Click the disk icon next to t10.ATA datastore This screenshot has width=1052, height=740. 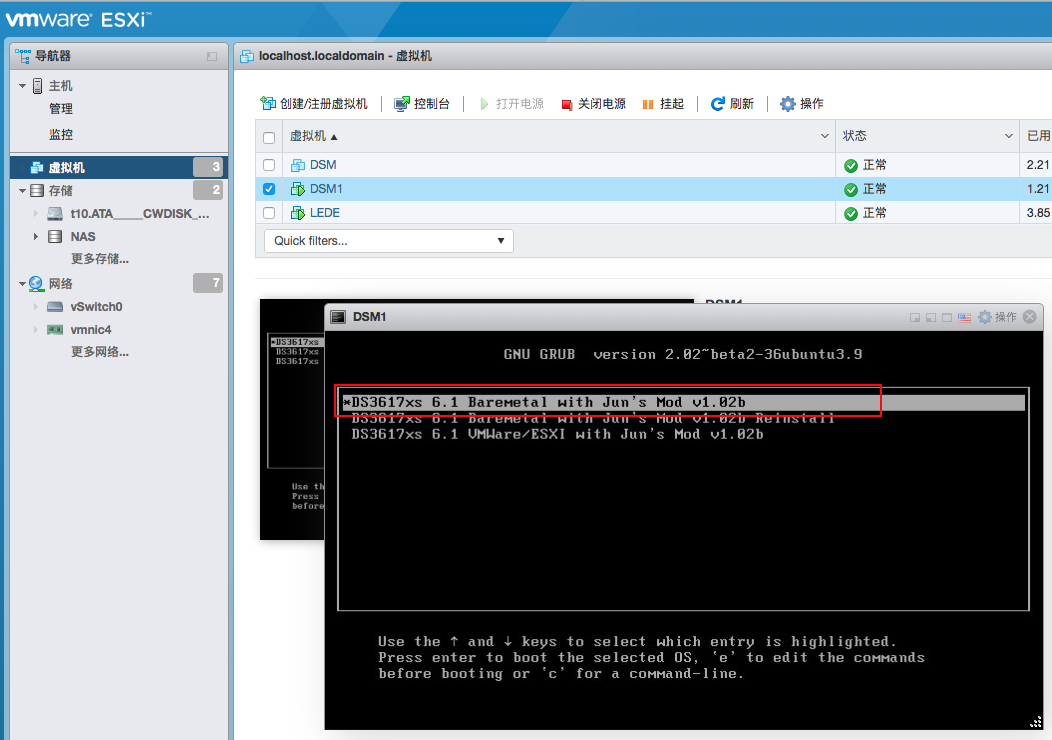point(55,214)
